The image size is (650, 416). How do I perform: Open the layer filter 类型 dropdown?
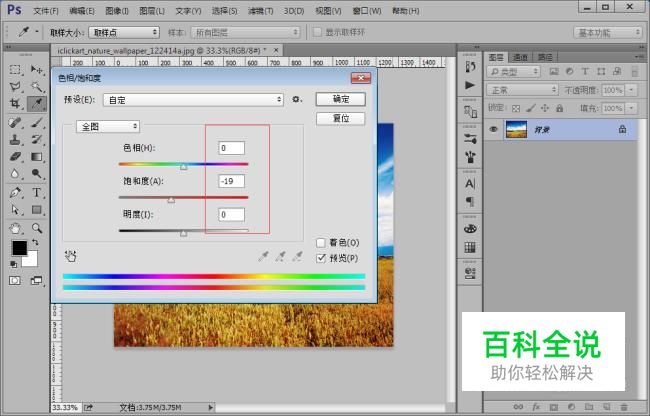(x=513, y=72)
